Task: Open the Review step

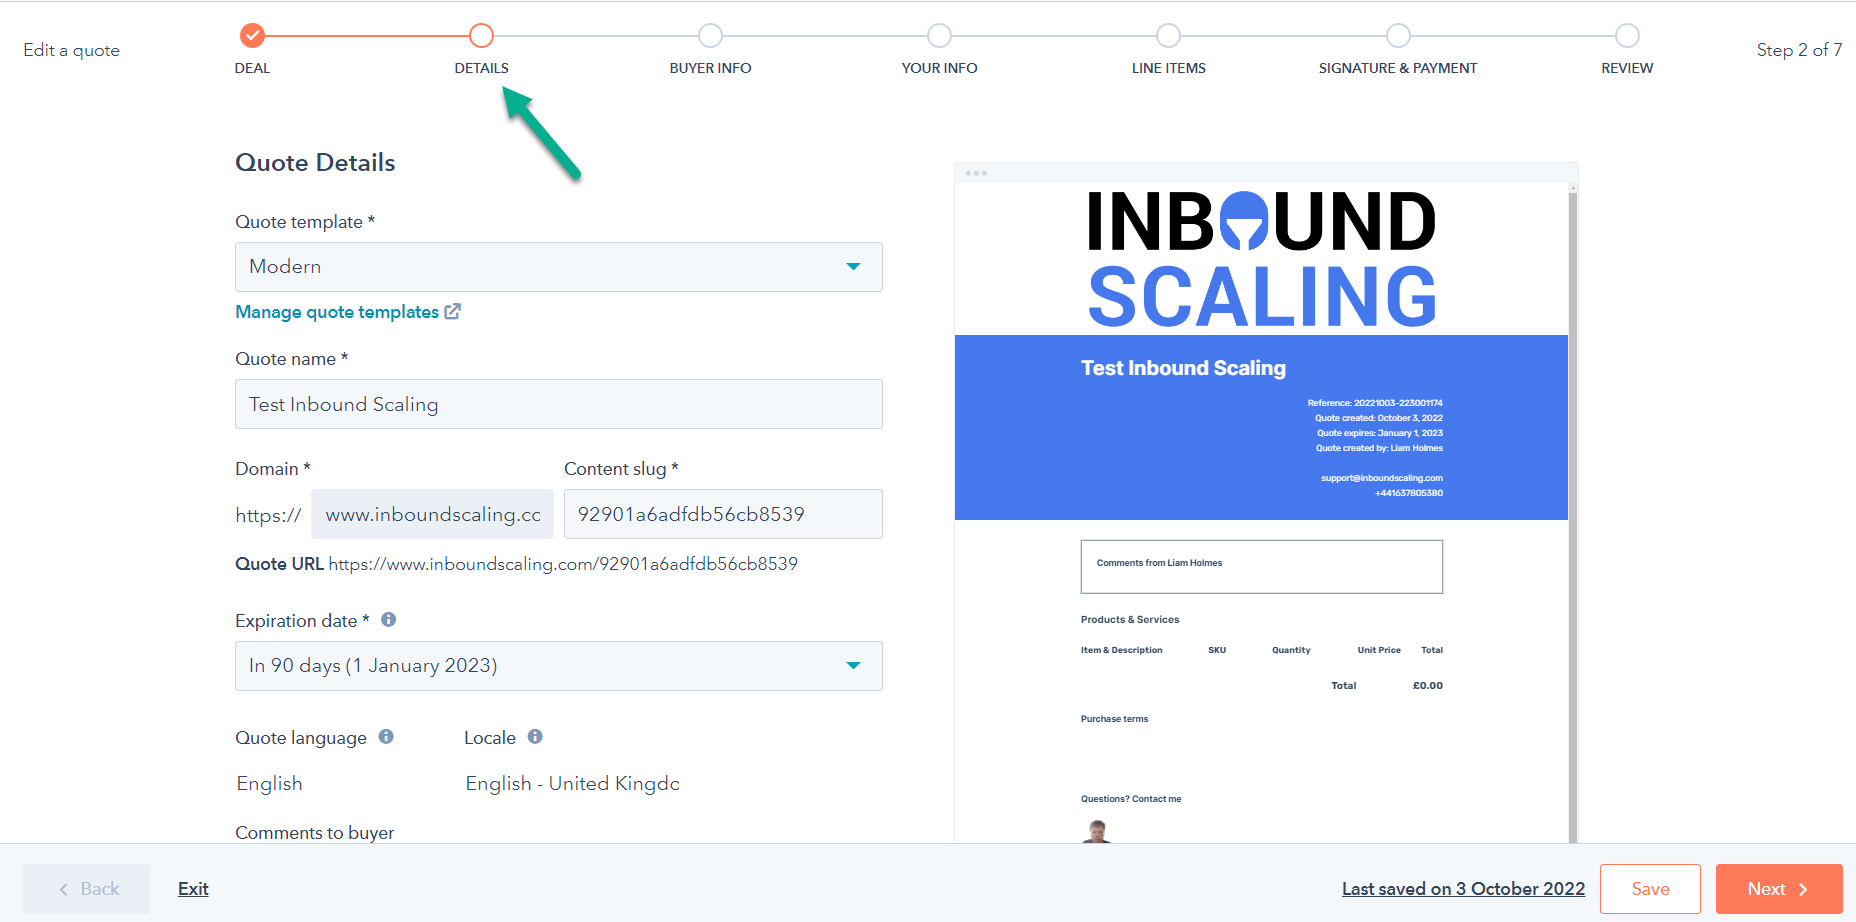Action: click(x=1627, y=36)
